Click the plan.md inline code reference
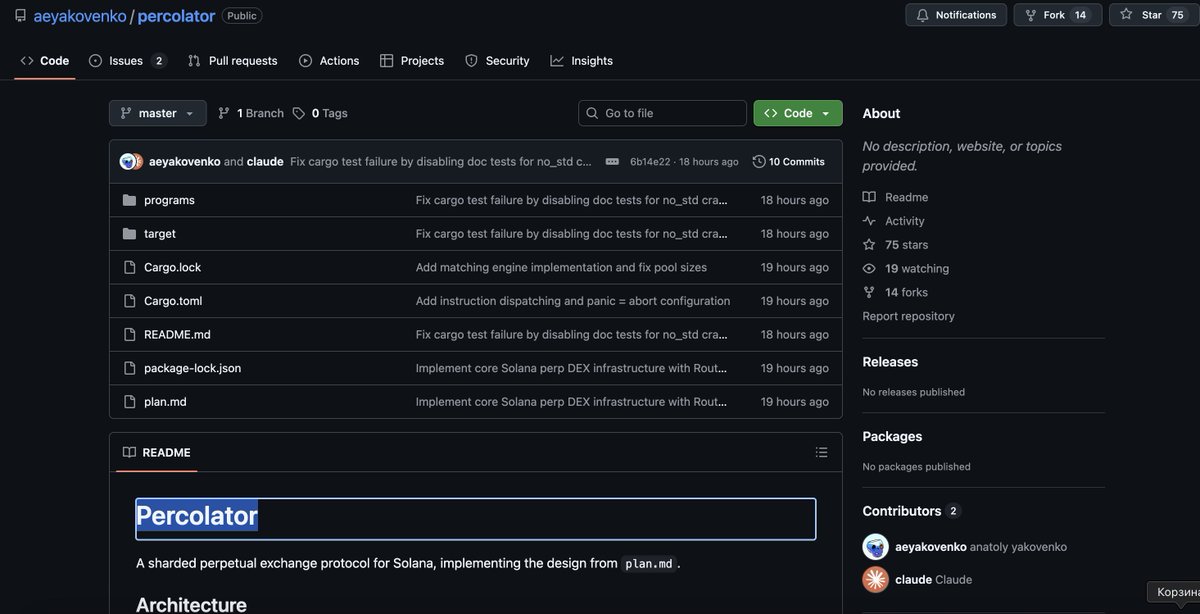 649,563
